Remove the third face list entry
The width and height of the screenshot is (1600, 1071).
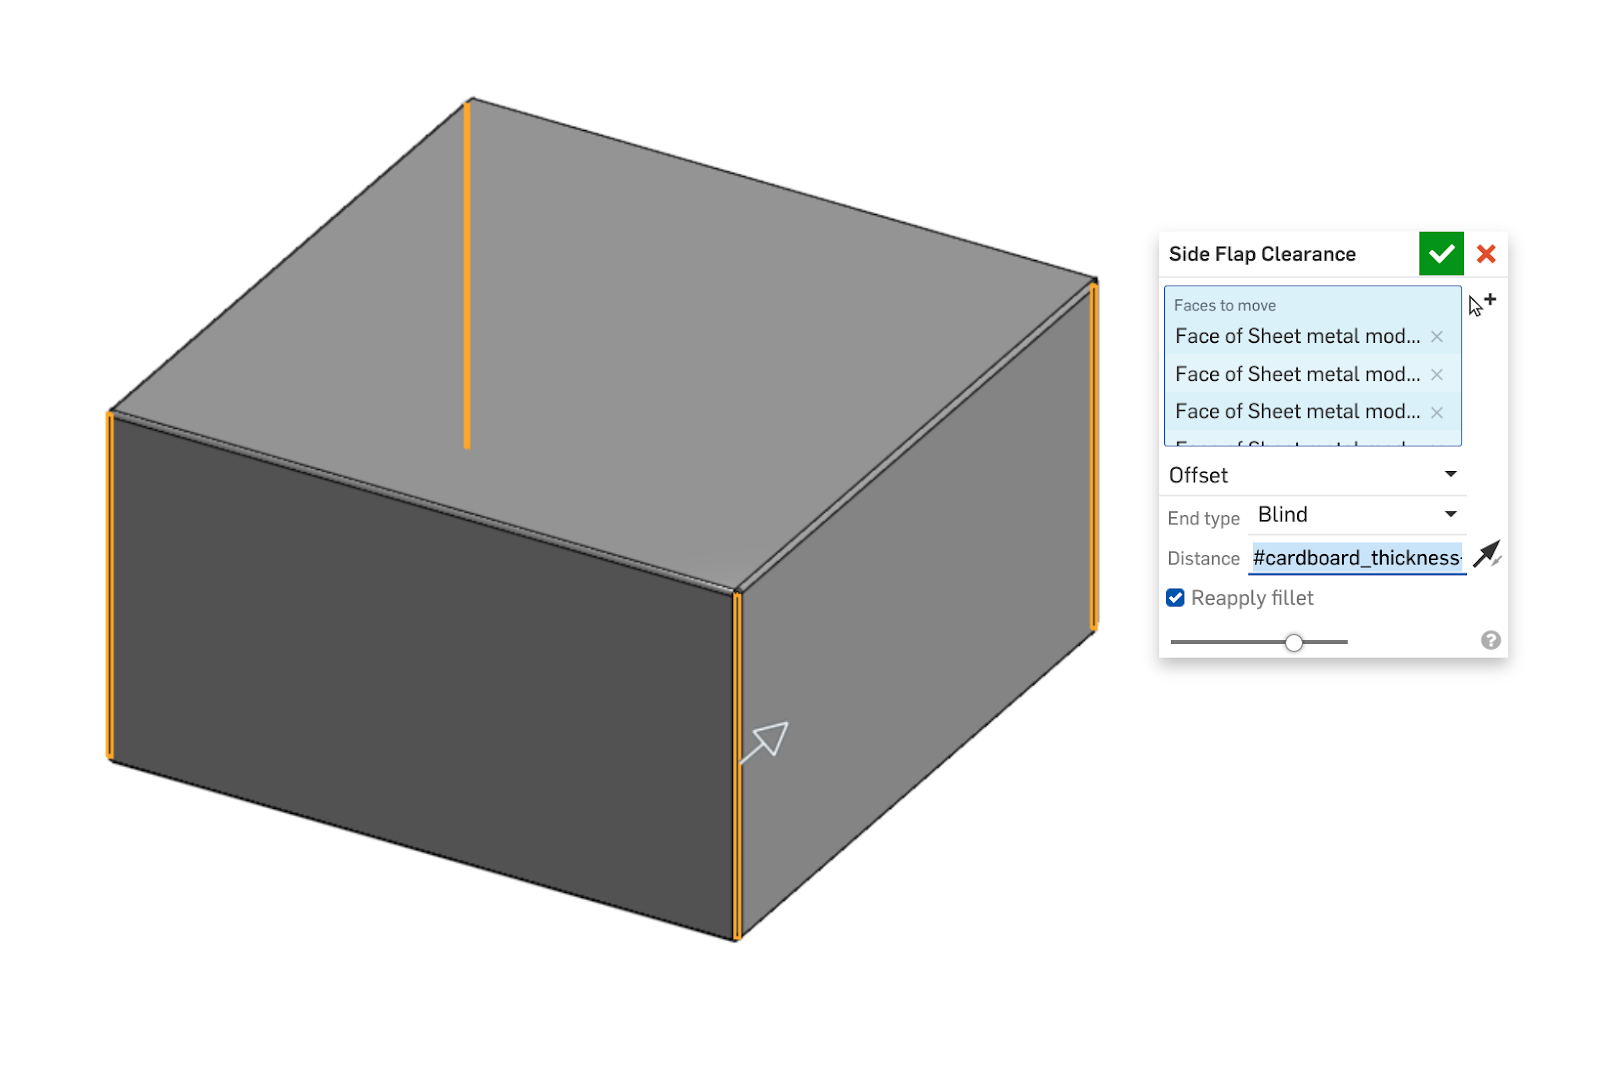coord(1436,412)
